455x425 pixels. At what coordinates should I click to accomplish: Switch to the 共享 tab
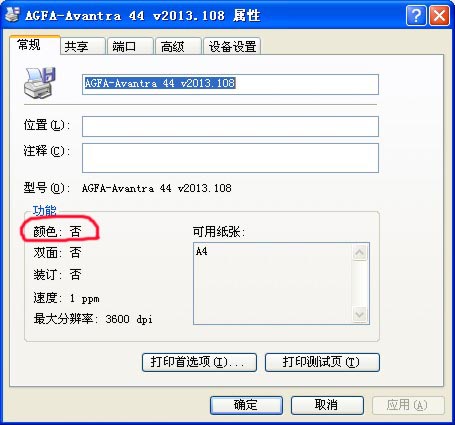click(x=83, y=46)
